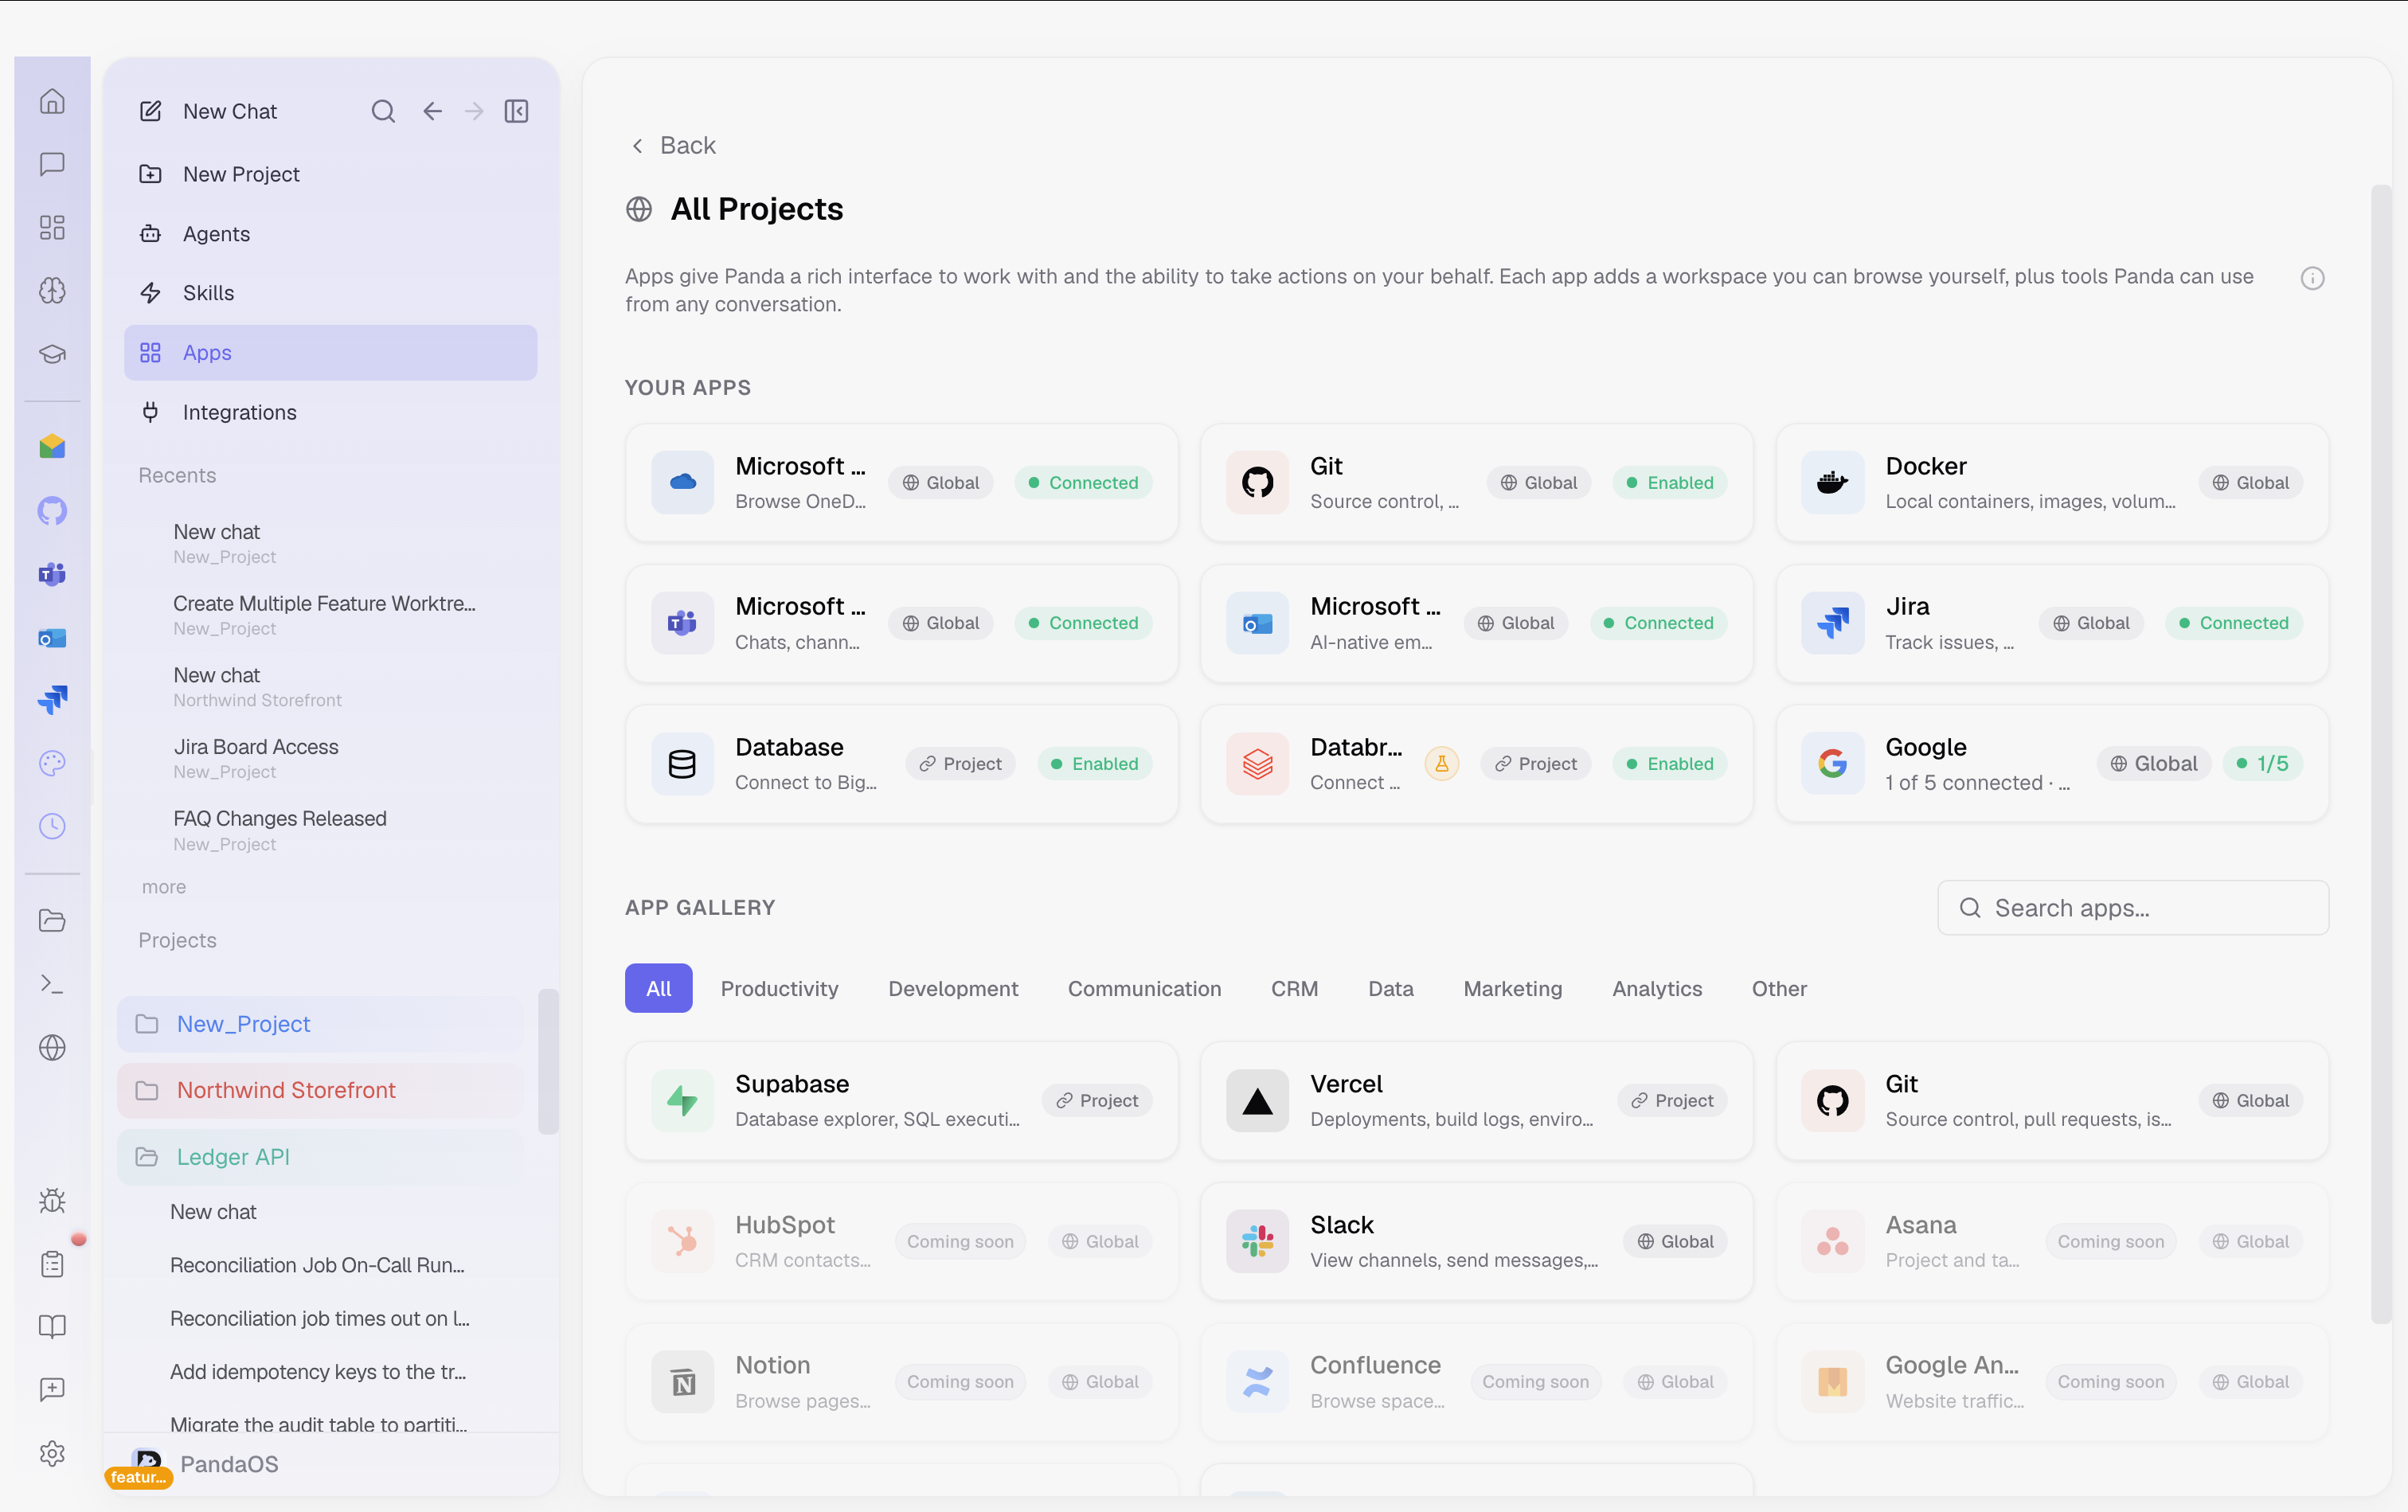Open settings gear in left rail
Viewport: 2408px width, 1512px height.
(52, 1453)
